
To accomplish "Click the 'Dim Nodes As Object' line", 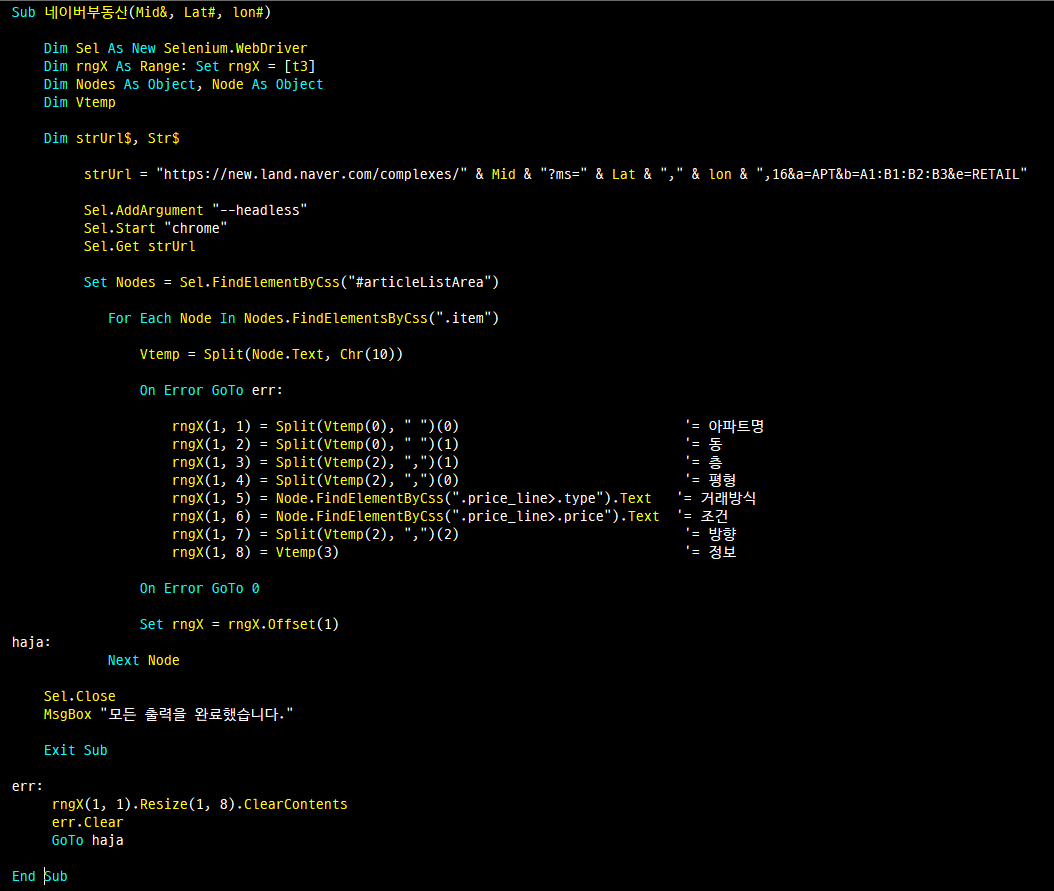I will click(184, 85).
